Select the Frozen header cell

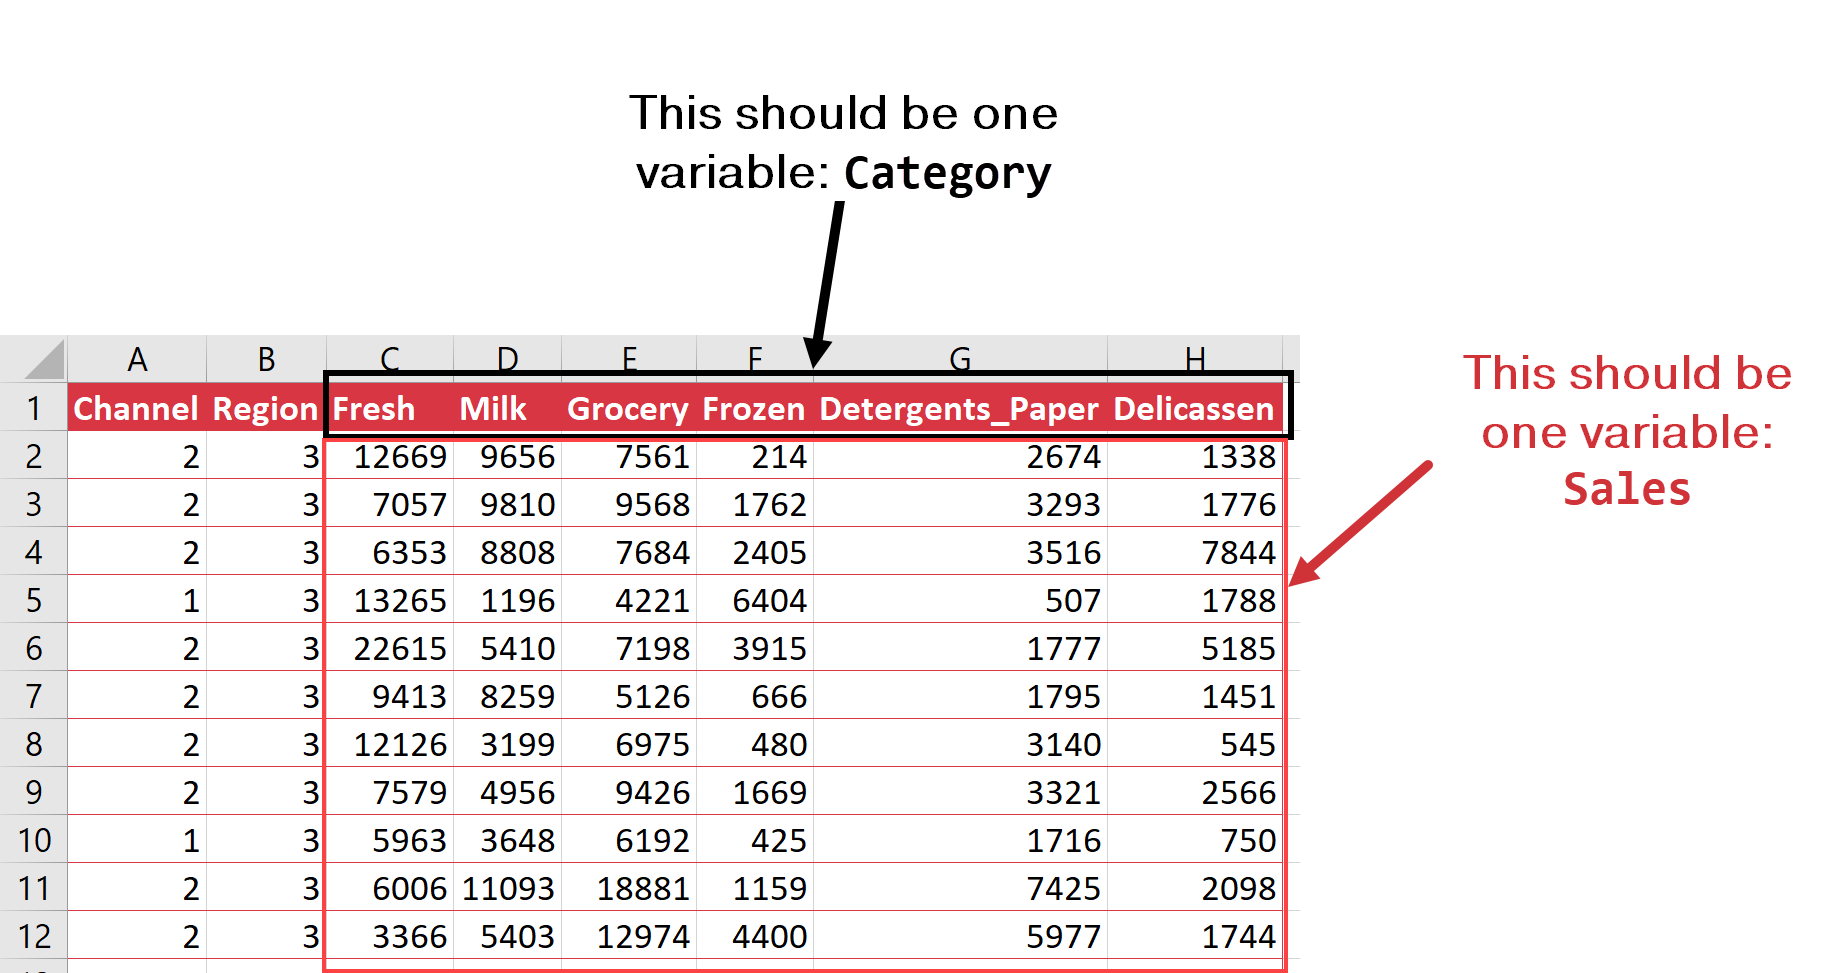(754, 408)
